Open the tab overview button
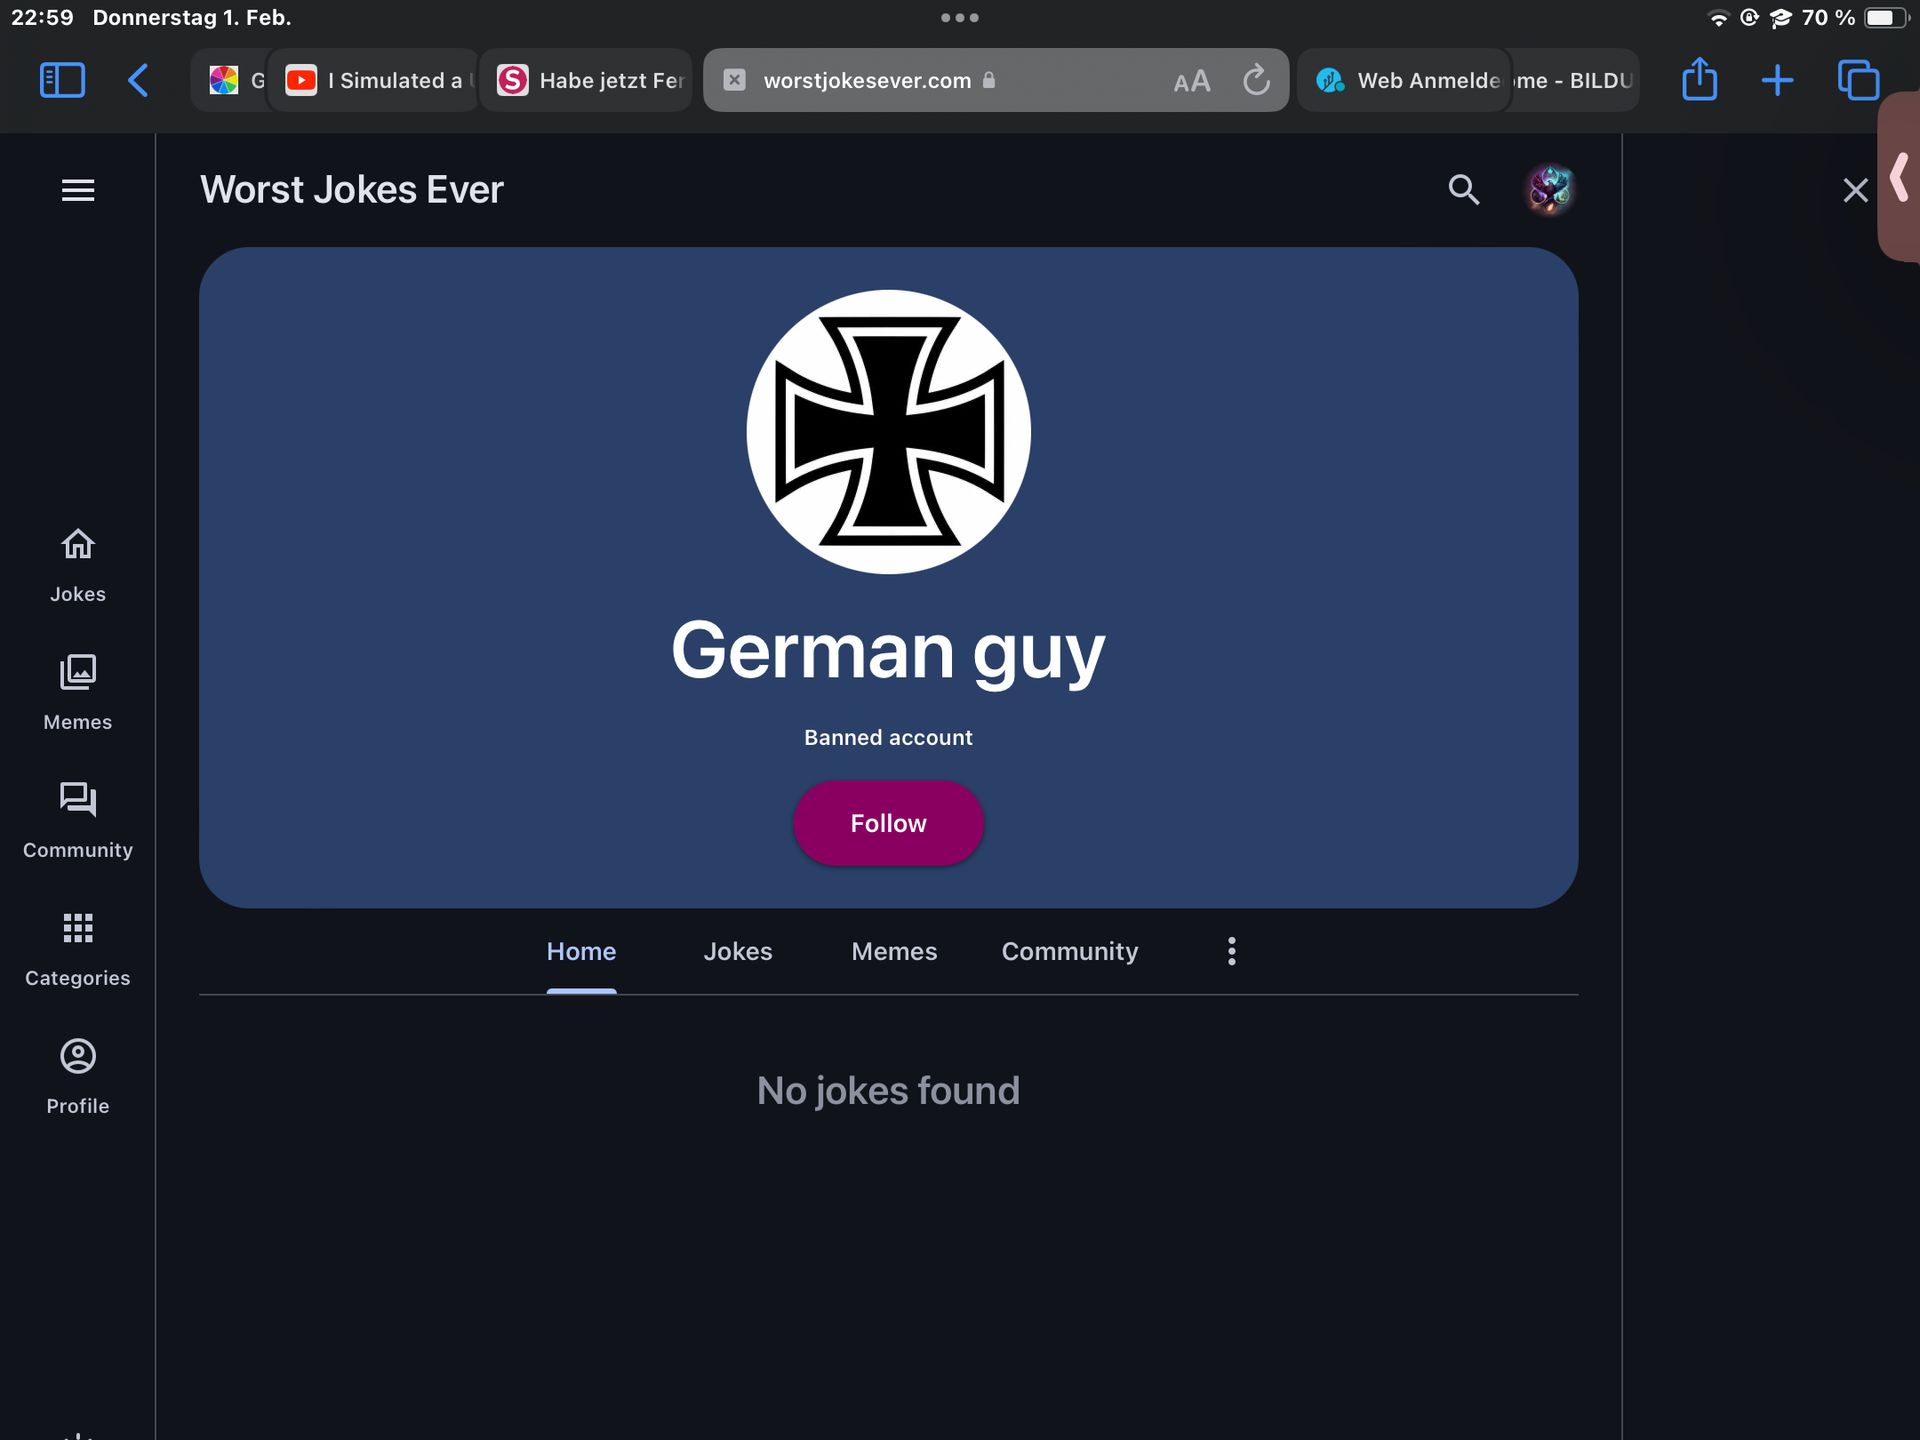The image size is (1920, 1440). click(1858, 80)
